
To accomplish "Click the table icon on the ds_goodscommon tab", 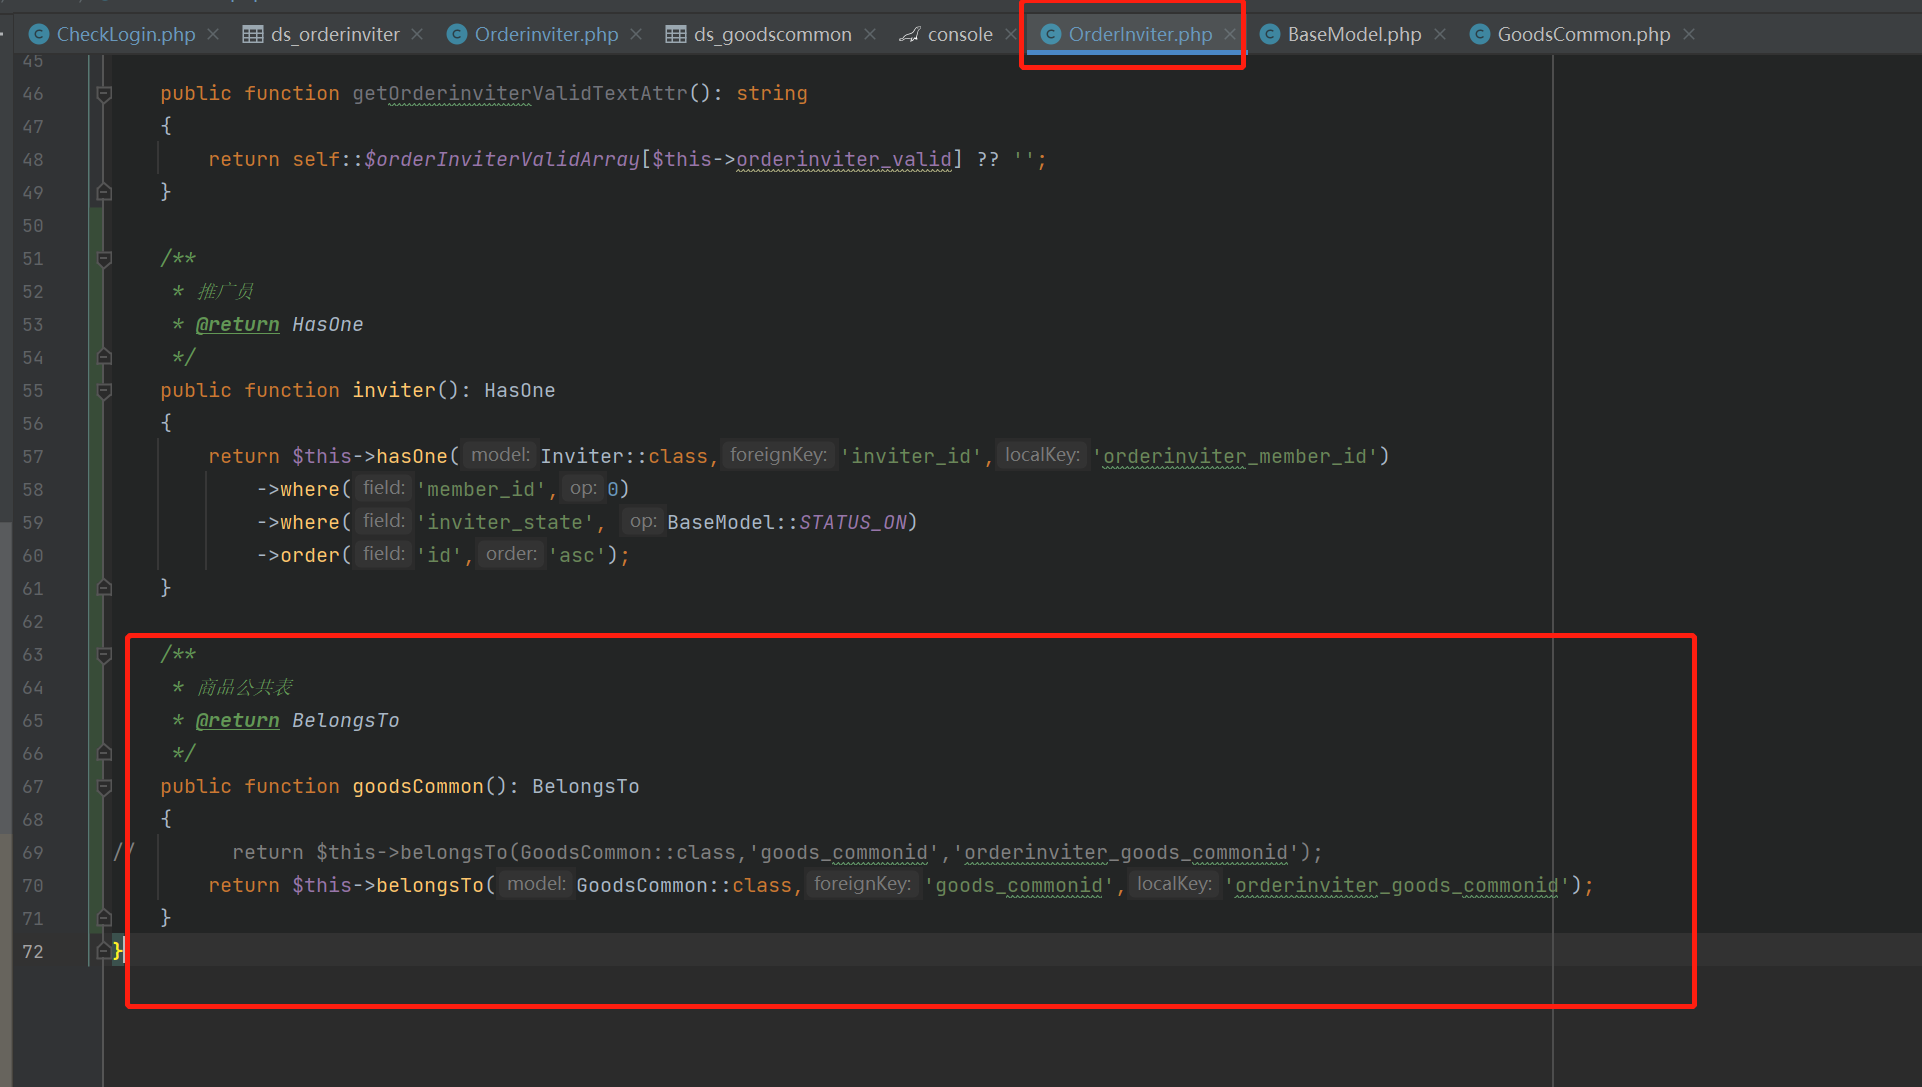I will click(674, 33).
